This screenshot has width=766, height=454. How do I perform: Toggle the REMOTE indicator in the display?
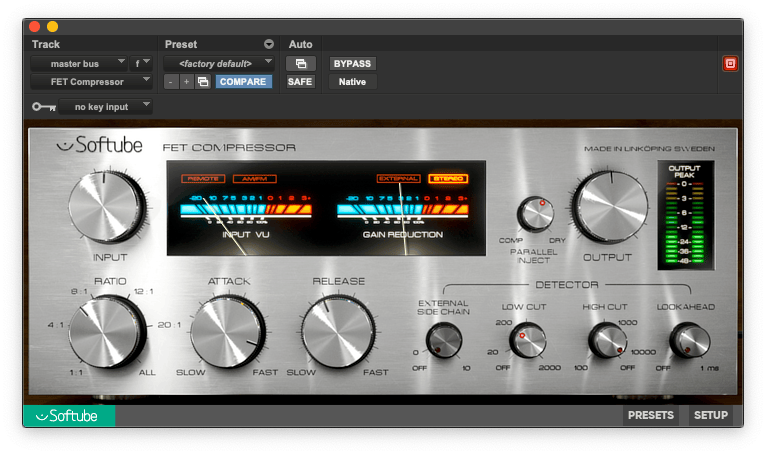click(x=203, y=179)
